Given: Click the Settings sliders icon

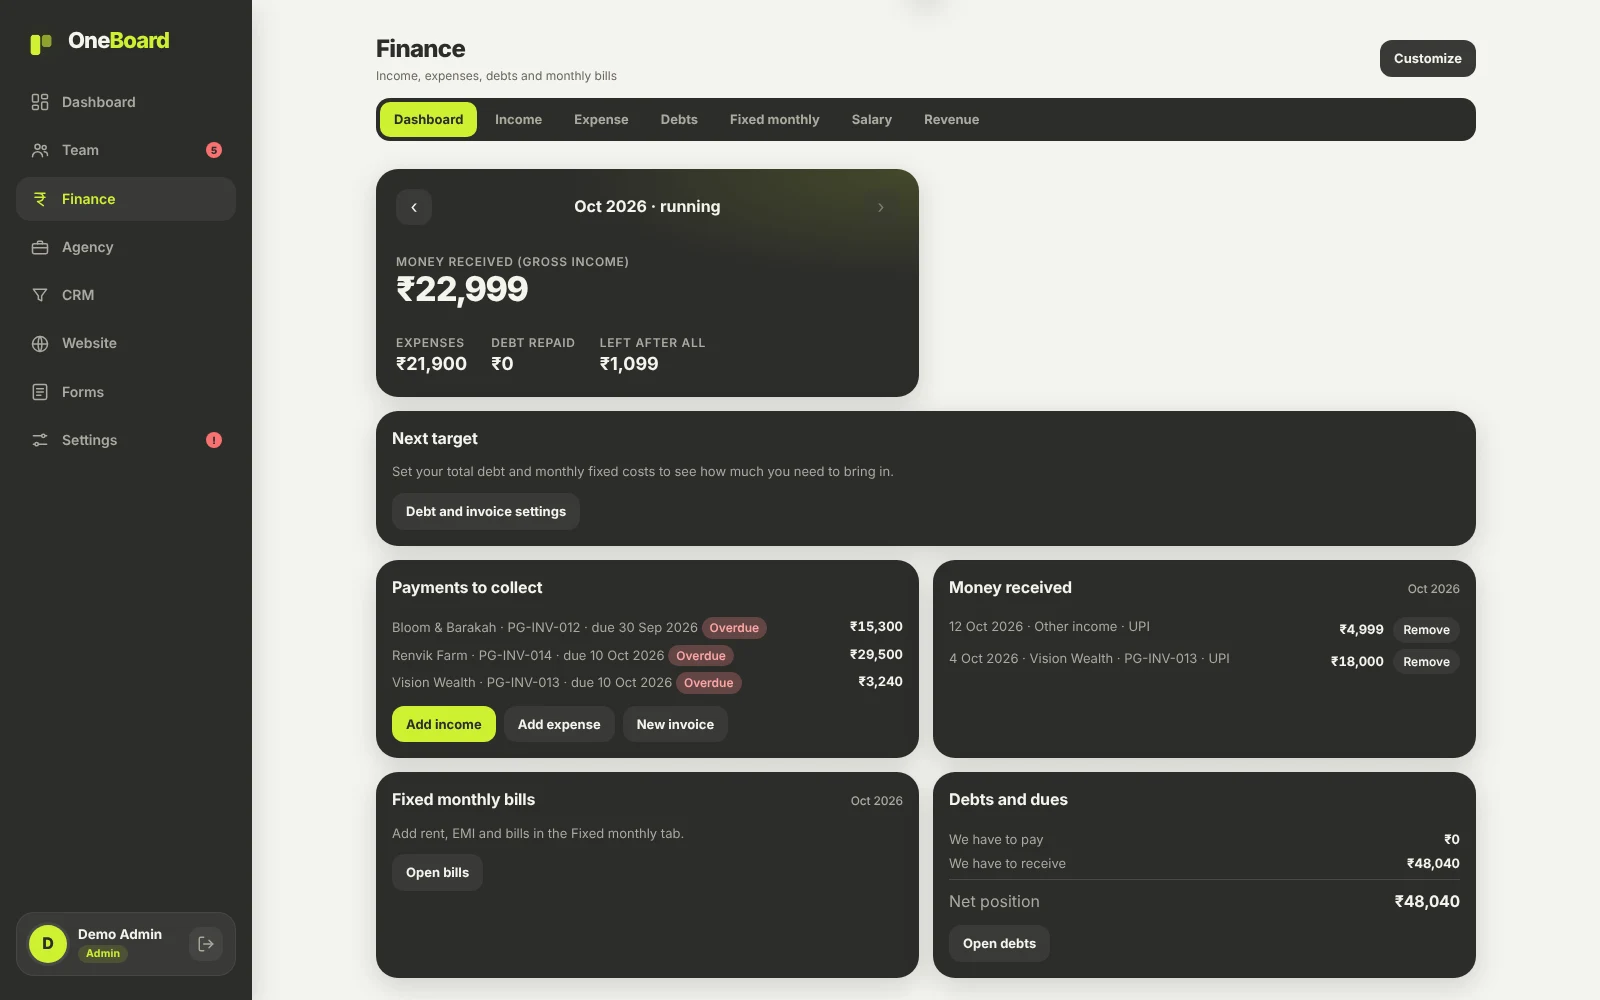Looking at the screenshot, I should (x=40, y=440).
